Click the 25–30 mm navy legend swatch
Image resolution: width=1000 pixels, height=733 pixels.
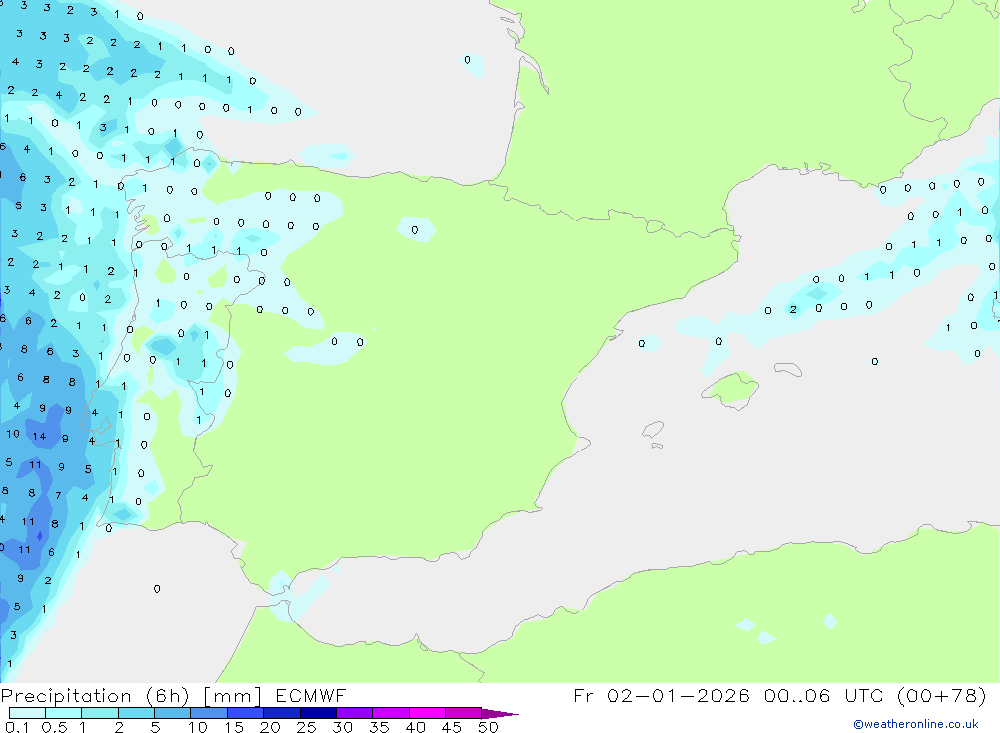click(318, 713)
